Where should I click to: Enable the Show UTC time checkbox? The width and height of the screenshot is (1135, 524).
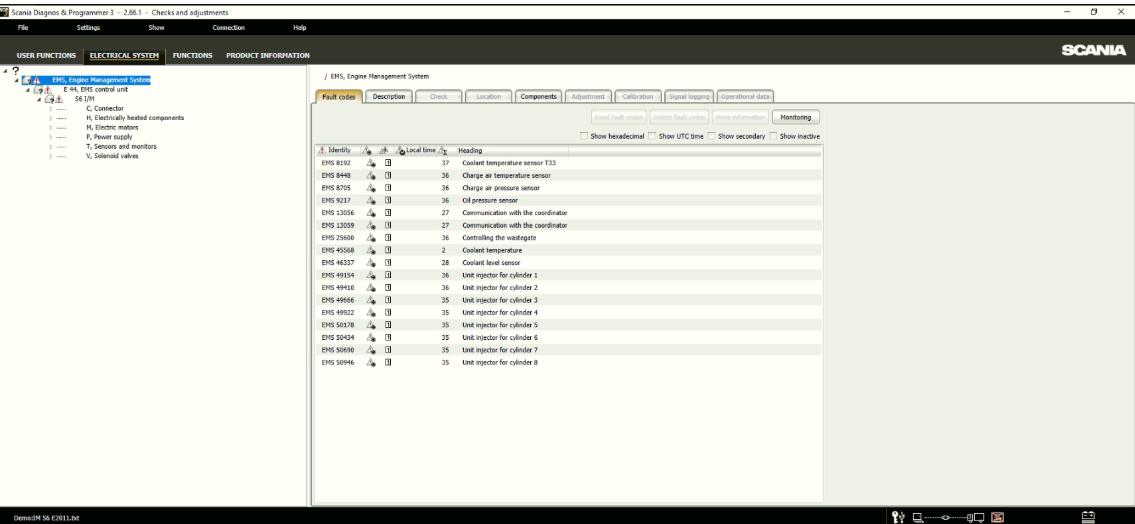click(x=652, y=135)
